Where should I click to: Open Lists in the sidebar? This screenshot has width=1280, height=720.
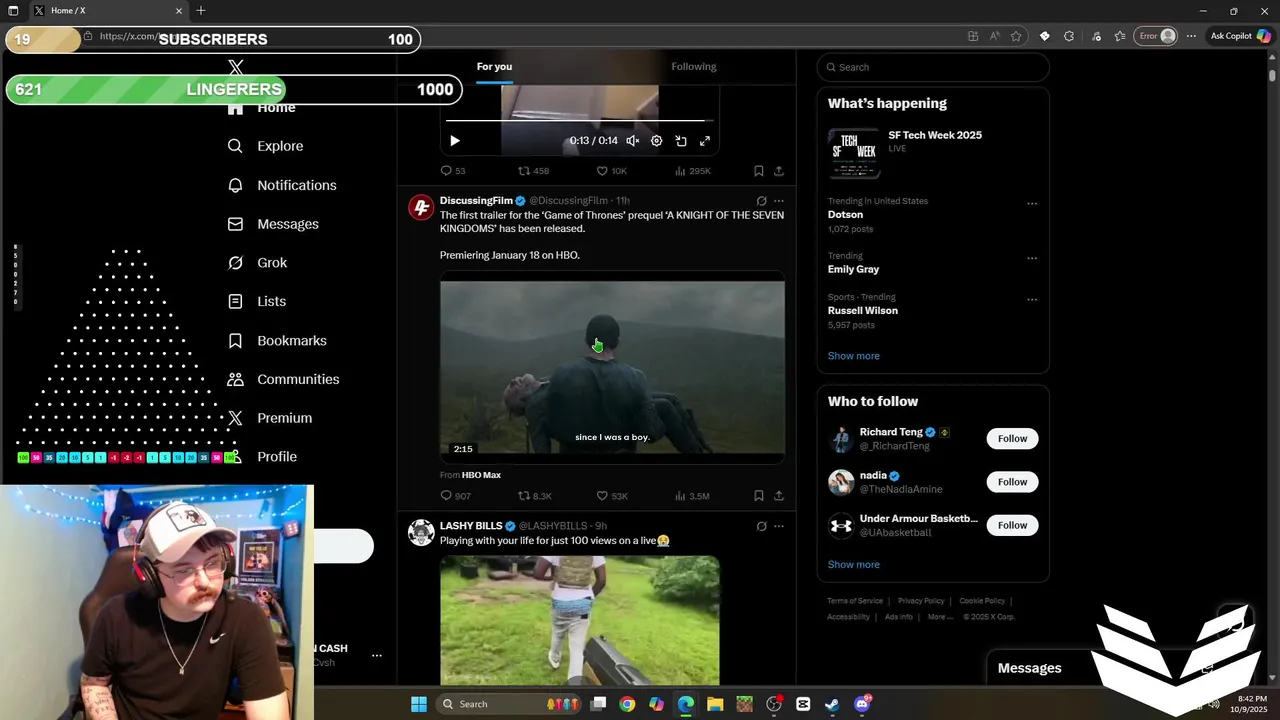(257, 301)
